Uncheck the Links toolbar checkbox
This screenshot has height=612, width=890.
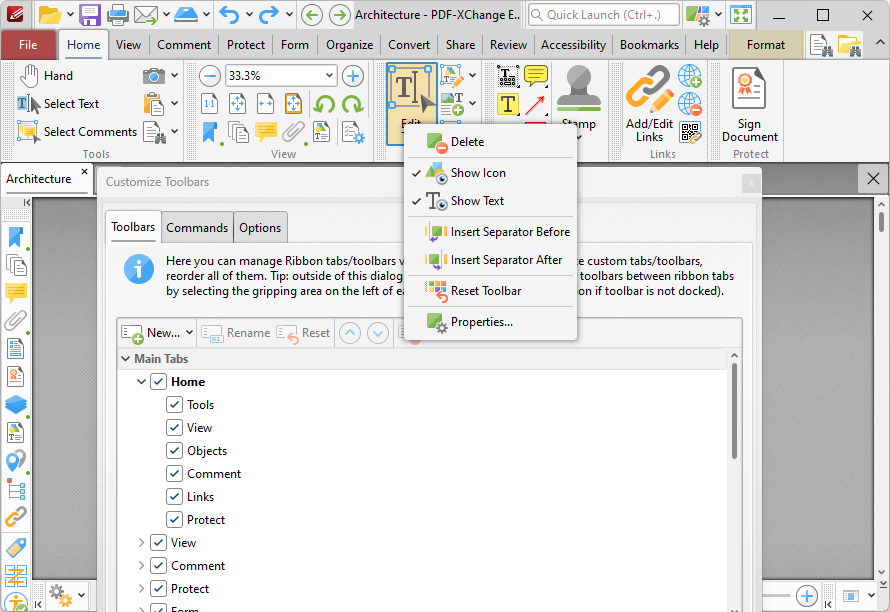[x=174, y=497]
